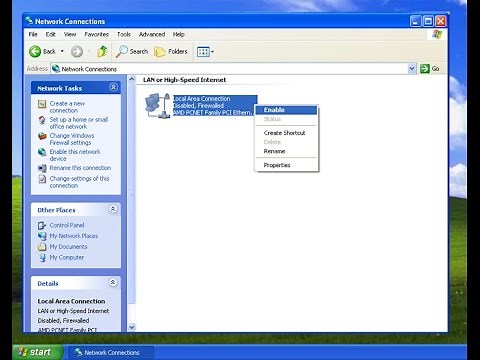Click the Change settings of this connection icon

(42, 179)
